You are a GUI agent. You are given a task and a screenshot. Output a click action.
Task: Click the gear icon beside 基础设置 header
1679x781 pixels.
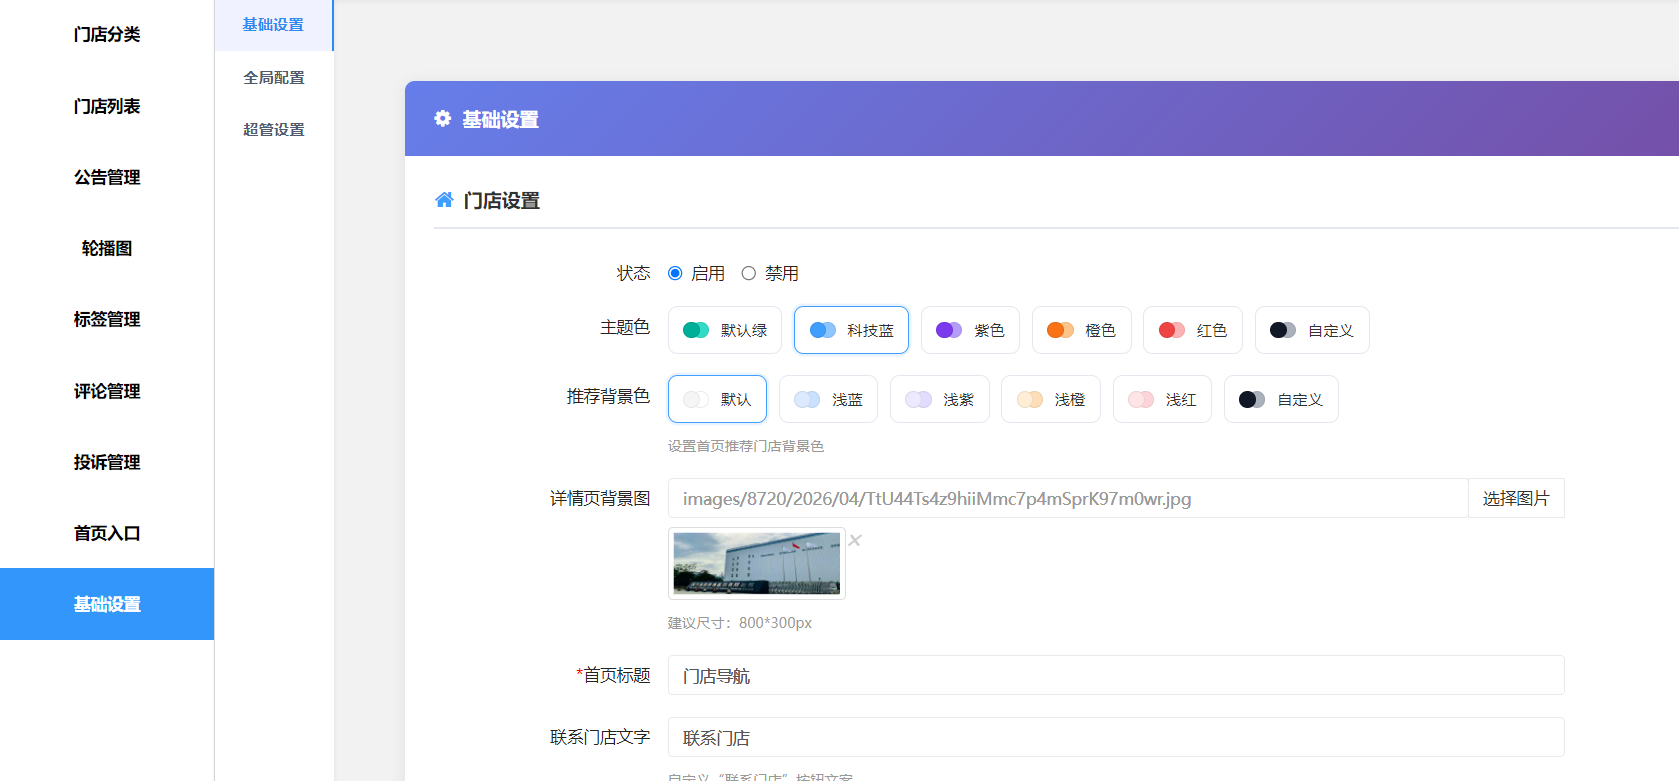[443, 119]
